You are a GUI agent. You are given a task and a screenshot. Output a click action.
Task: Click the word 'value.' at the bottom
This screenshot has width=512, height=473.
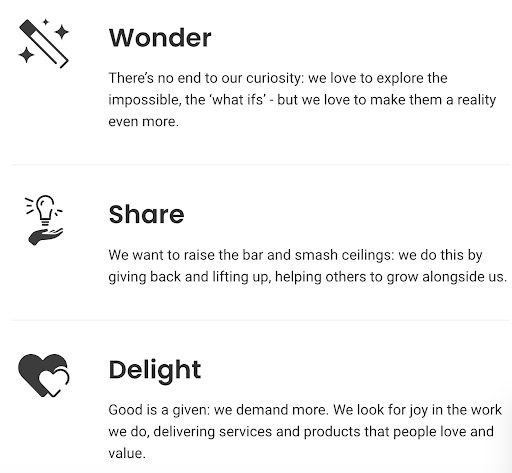pos(127,453)
